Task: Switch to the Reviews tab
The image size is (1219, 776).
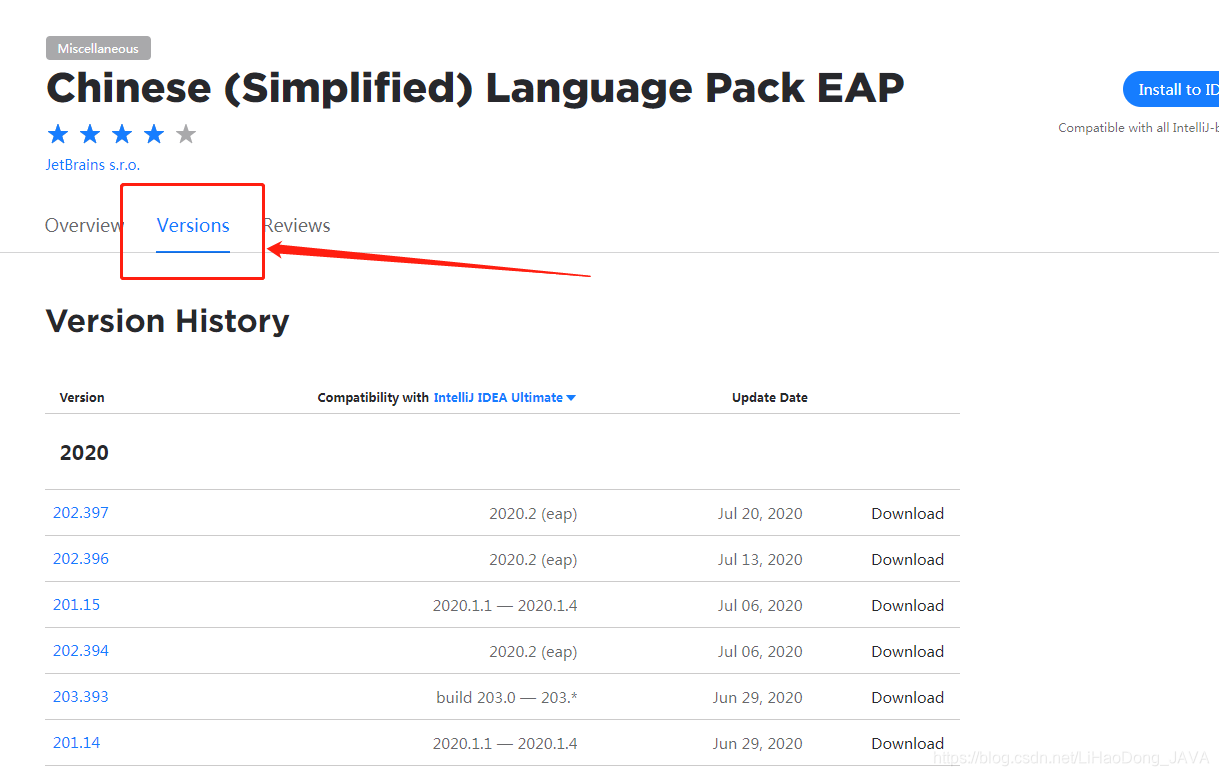Action: point(298,226)
